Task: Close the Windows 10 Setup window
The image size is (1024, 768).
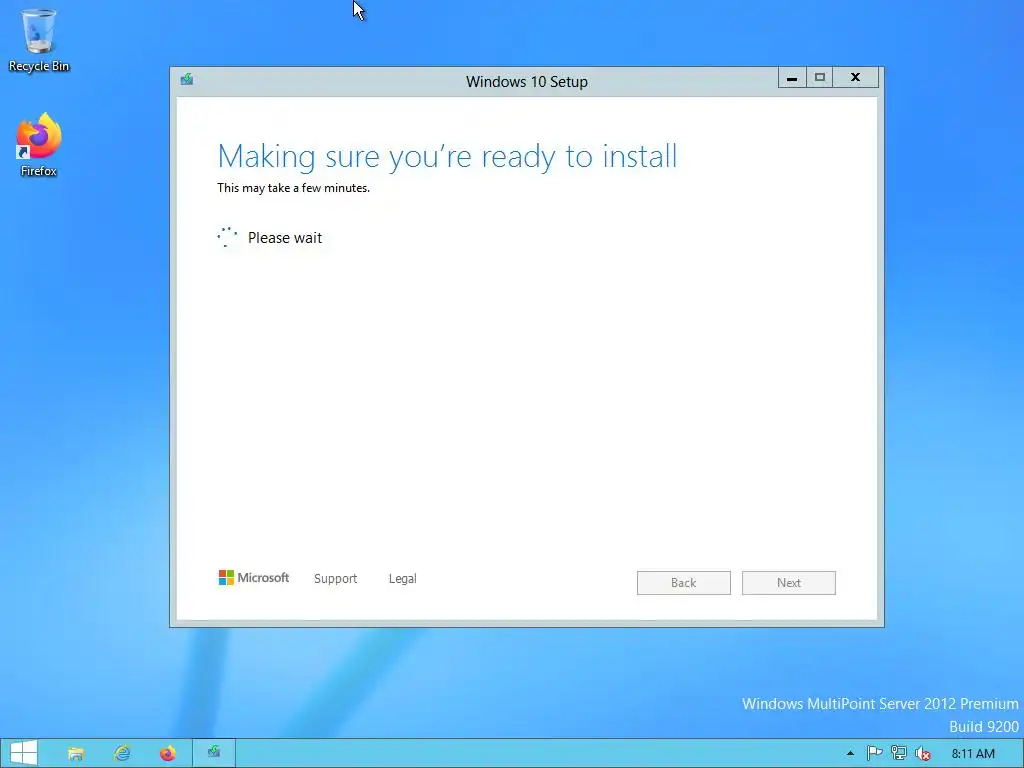Action: (x=856, y=78)
